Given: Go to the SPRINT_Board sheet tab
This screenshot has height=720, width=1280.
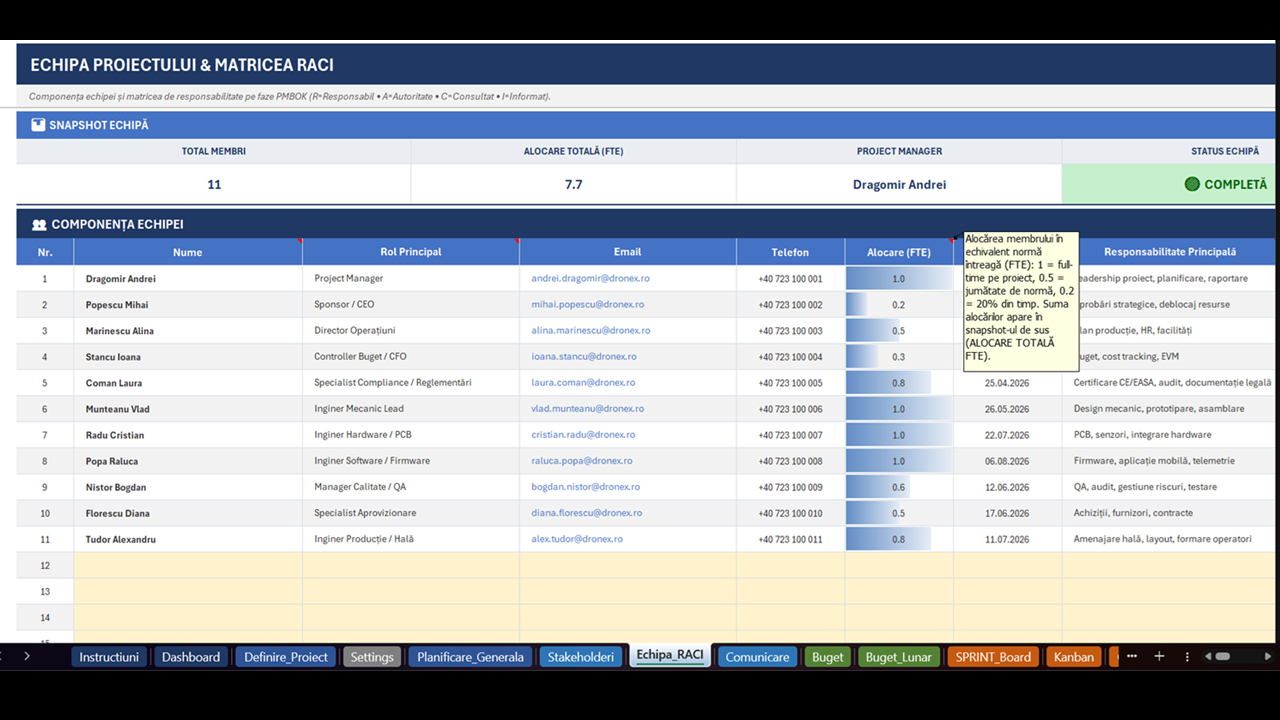Looking at the screenshot, I should click(x=993, y=657).
